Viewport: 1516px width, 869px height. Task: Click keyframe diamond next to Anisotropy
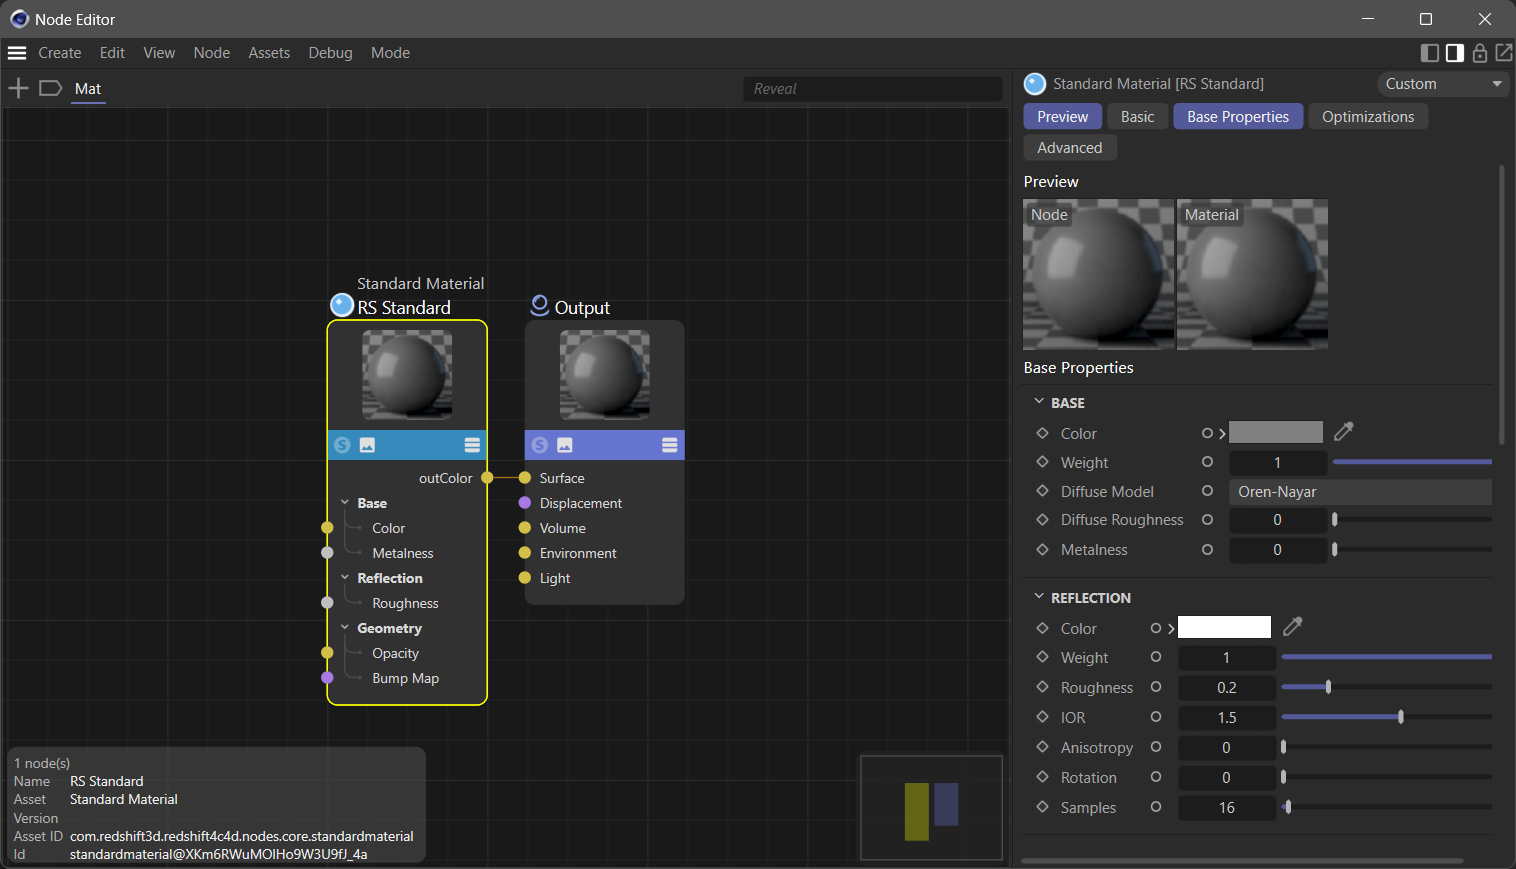click(1042, 747)
